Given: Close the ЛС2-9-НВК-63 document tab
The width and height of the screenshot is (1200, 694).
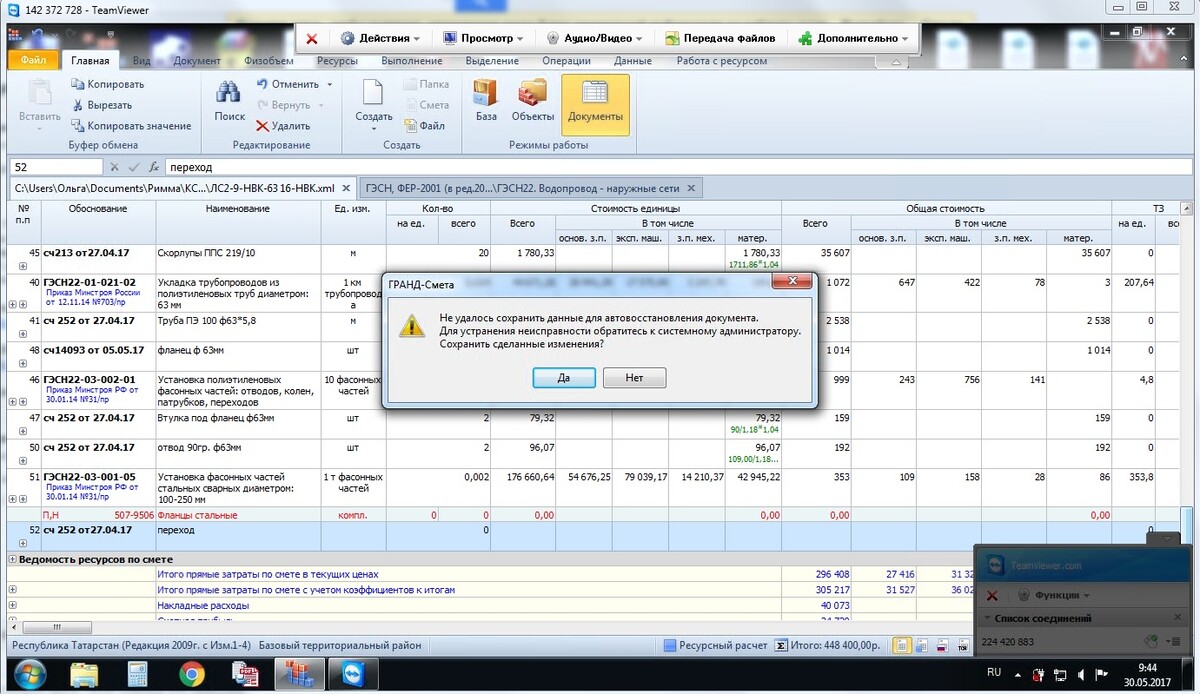Looking at the screenshot, I should [346, 188].
